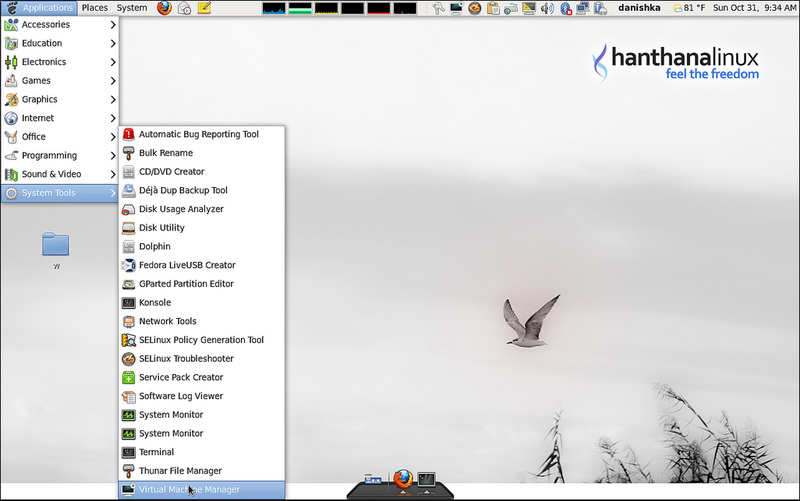
Task: Open Thunar File Manager icon
Action: click(129, 471)
